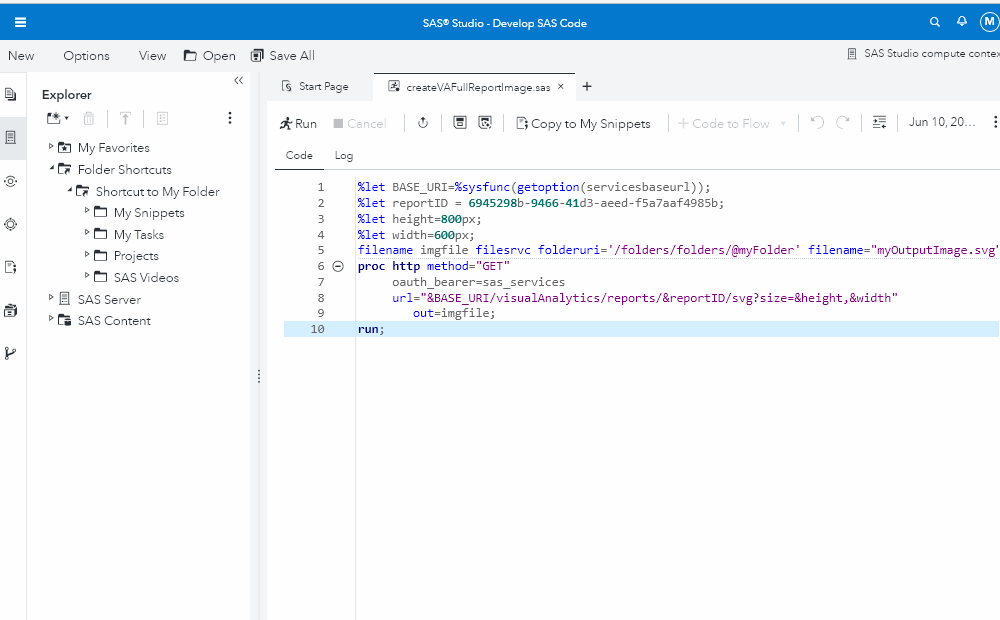
Task: Collapse the Explorer pane with the chevrons
Action: pyautogui.click(x=238, y=81)
